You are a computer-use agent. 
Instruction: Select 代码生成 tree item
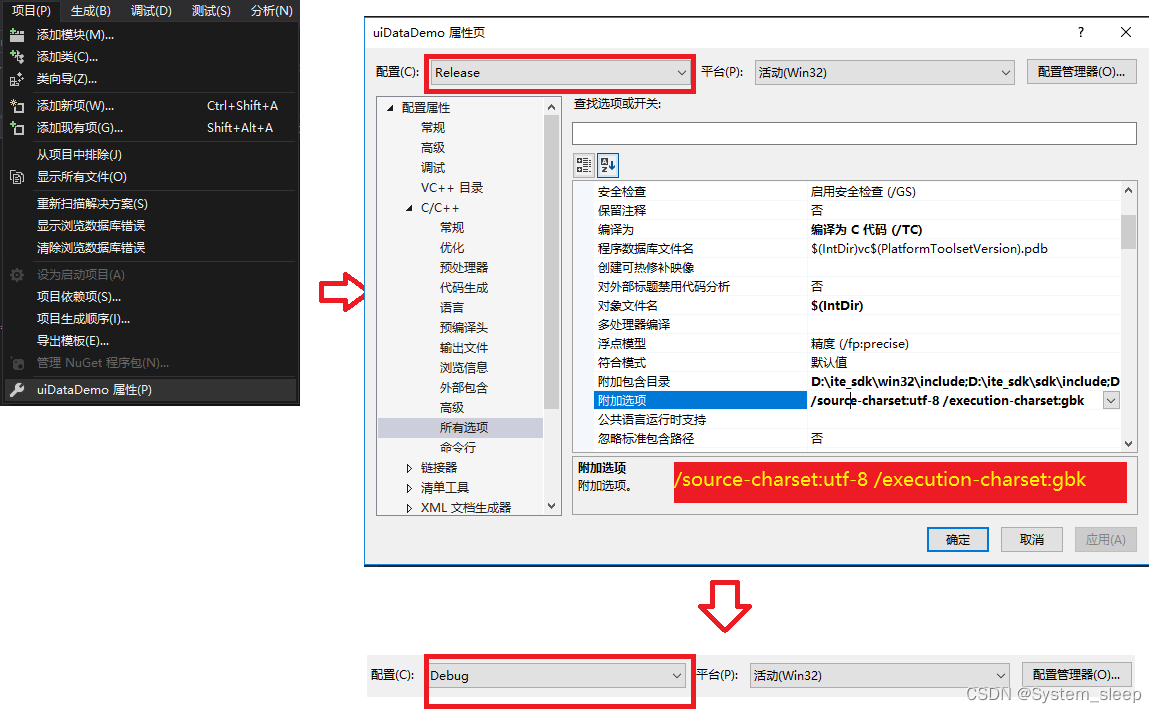click(x=463, y=287)
